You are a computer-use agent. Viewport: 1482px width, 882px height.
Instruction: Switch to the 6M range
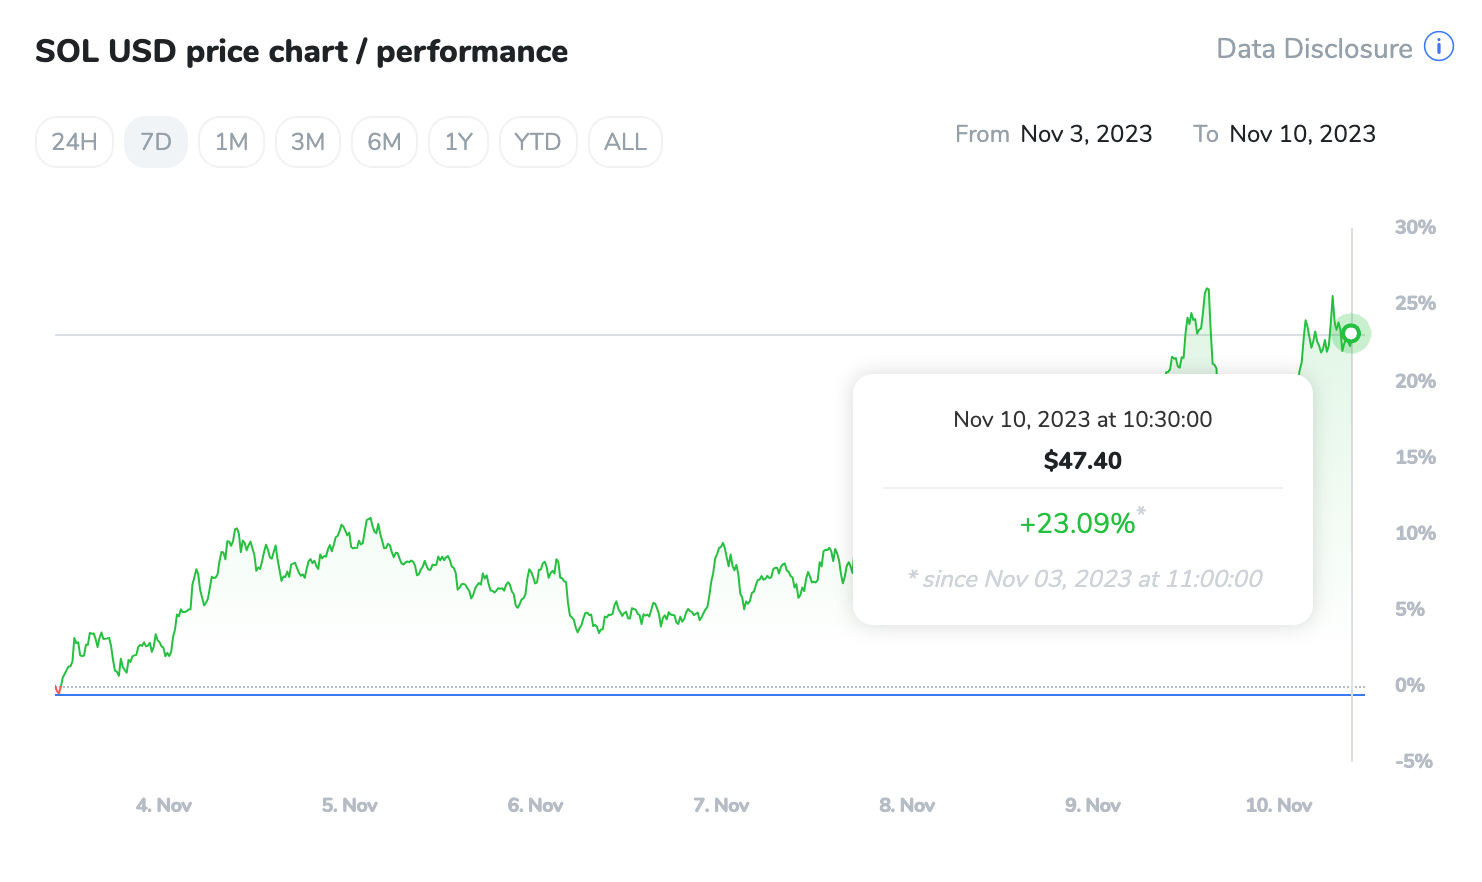(x=384, y=142)
